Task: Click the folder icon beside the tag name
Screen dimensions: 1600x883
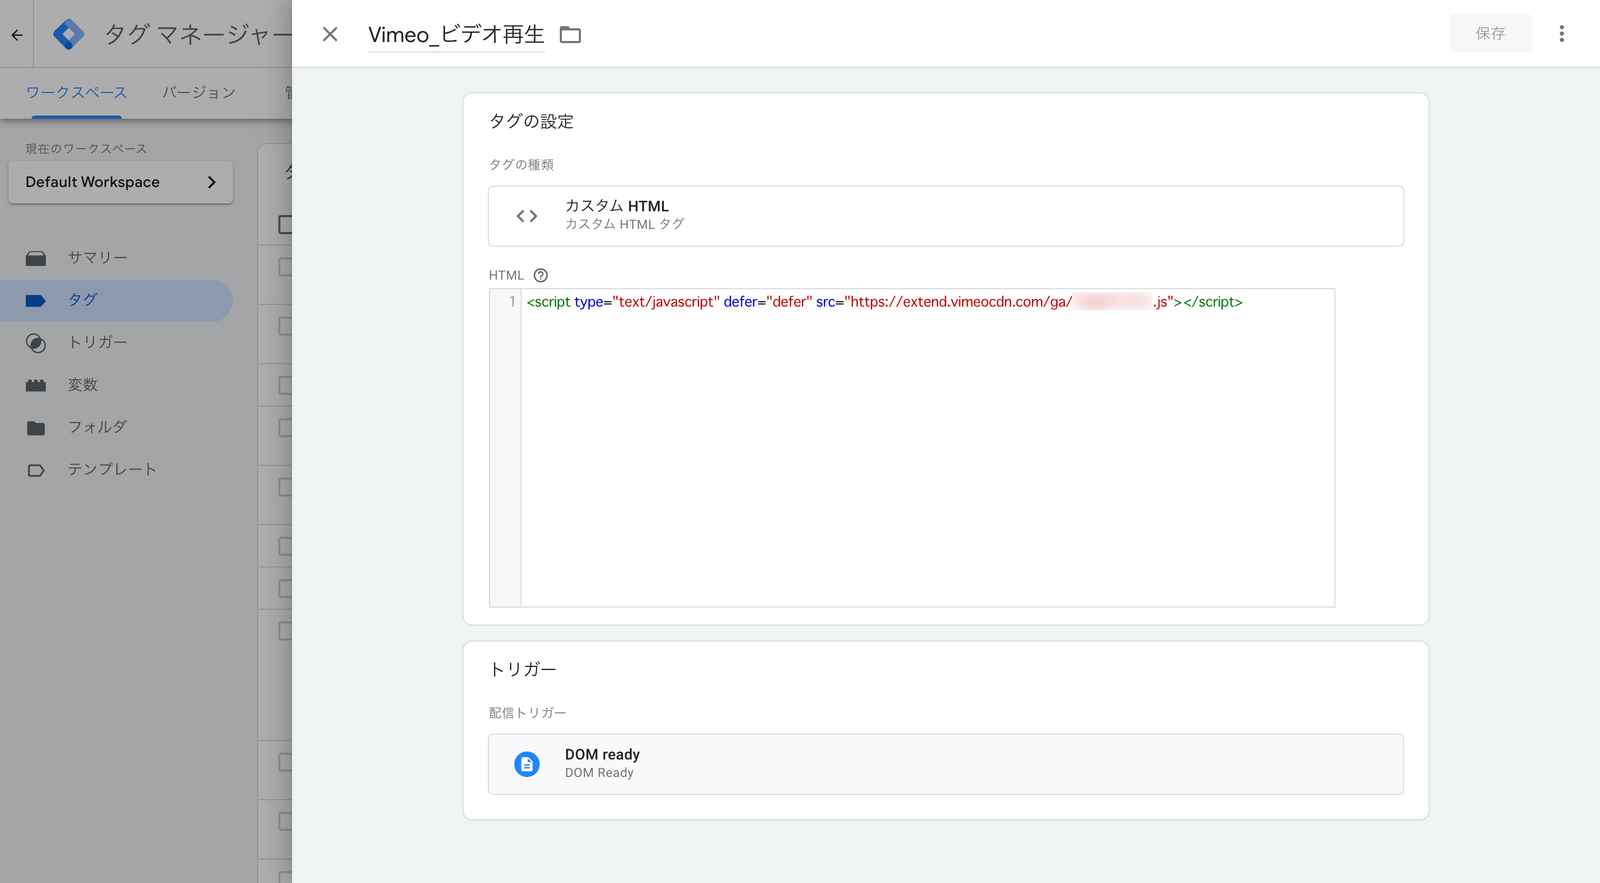Action: click(x=570, y=35)
